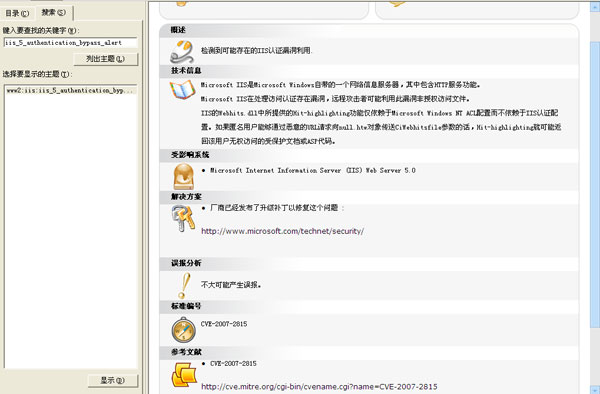
Task: Click the 误报分析 section header
Action: tap(186, 263)
